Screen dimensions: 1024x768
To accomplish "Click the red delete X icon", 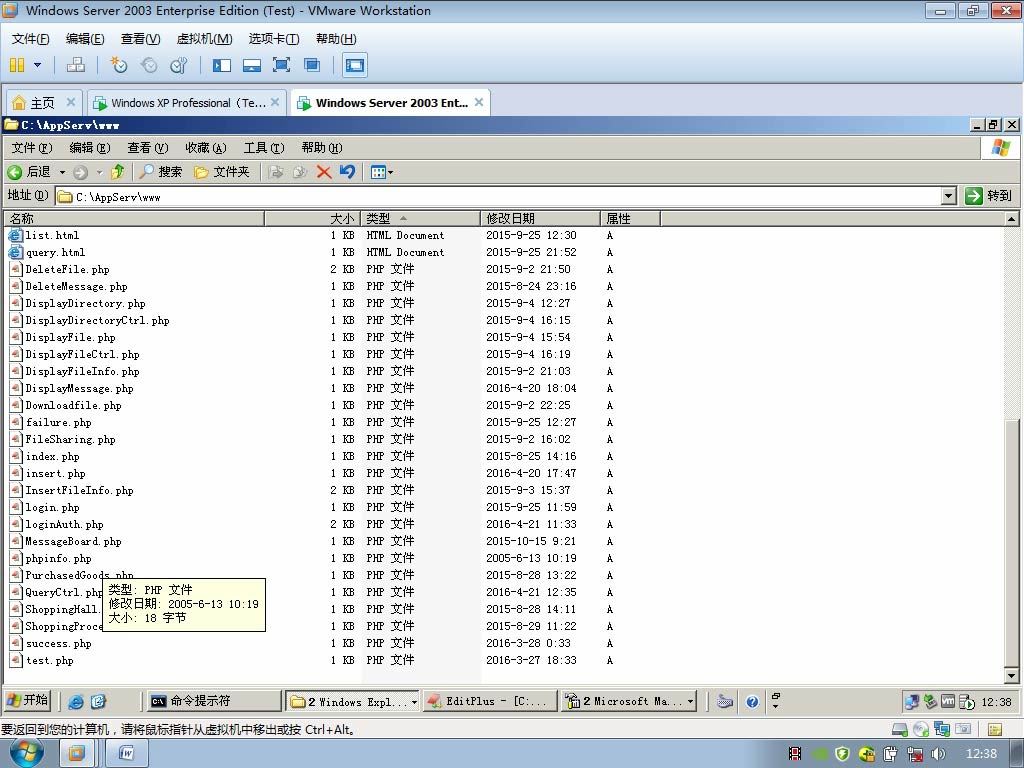I will [323, 172].
